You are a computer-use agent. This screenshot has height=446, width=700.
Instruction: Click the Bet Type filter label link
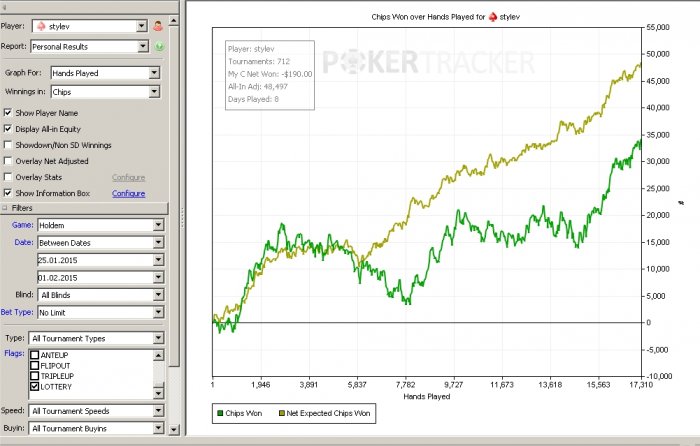(17, 312)
